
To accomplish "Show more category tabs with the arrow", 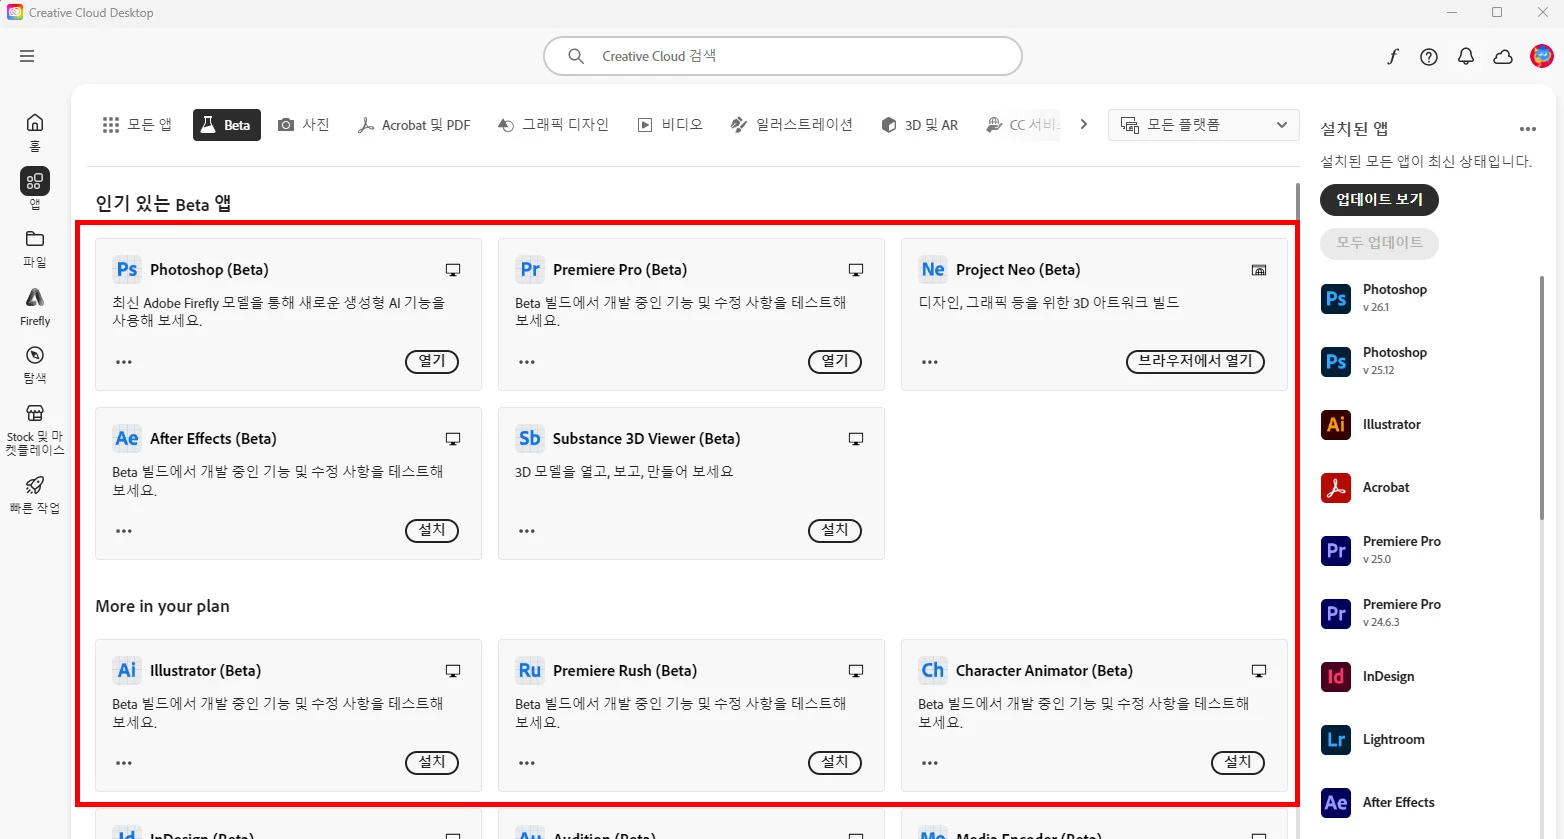I will click(1083, 125).
